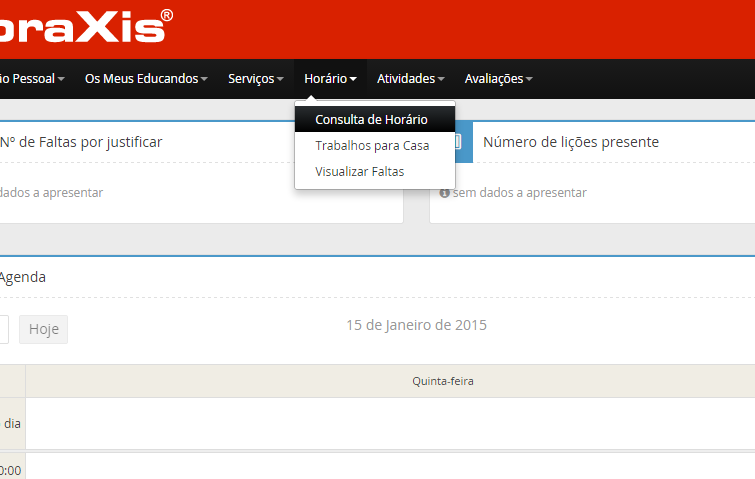755x479 pixels.
Task: Click the 'Nº de Faltas por justificar' heading
Action: [x=81, y=142]
